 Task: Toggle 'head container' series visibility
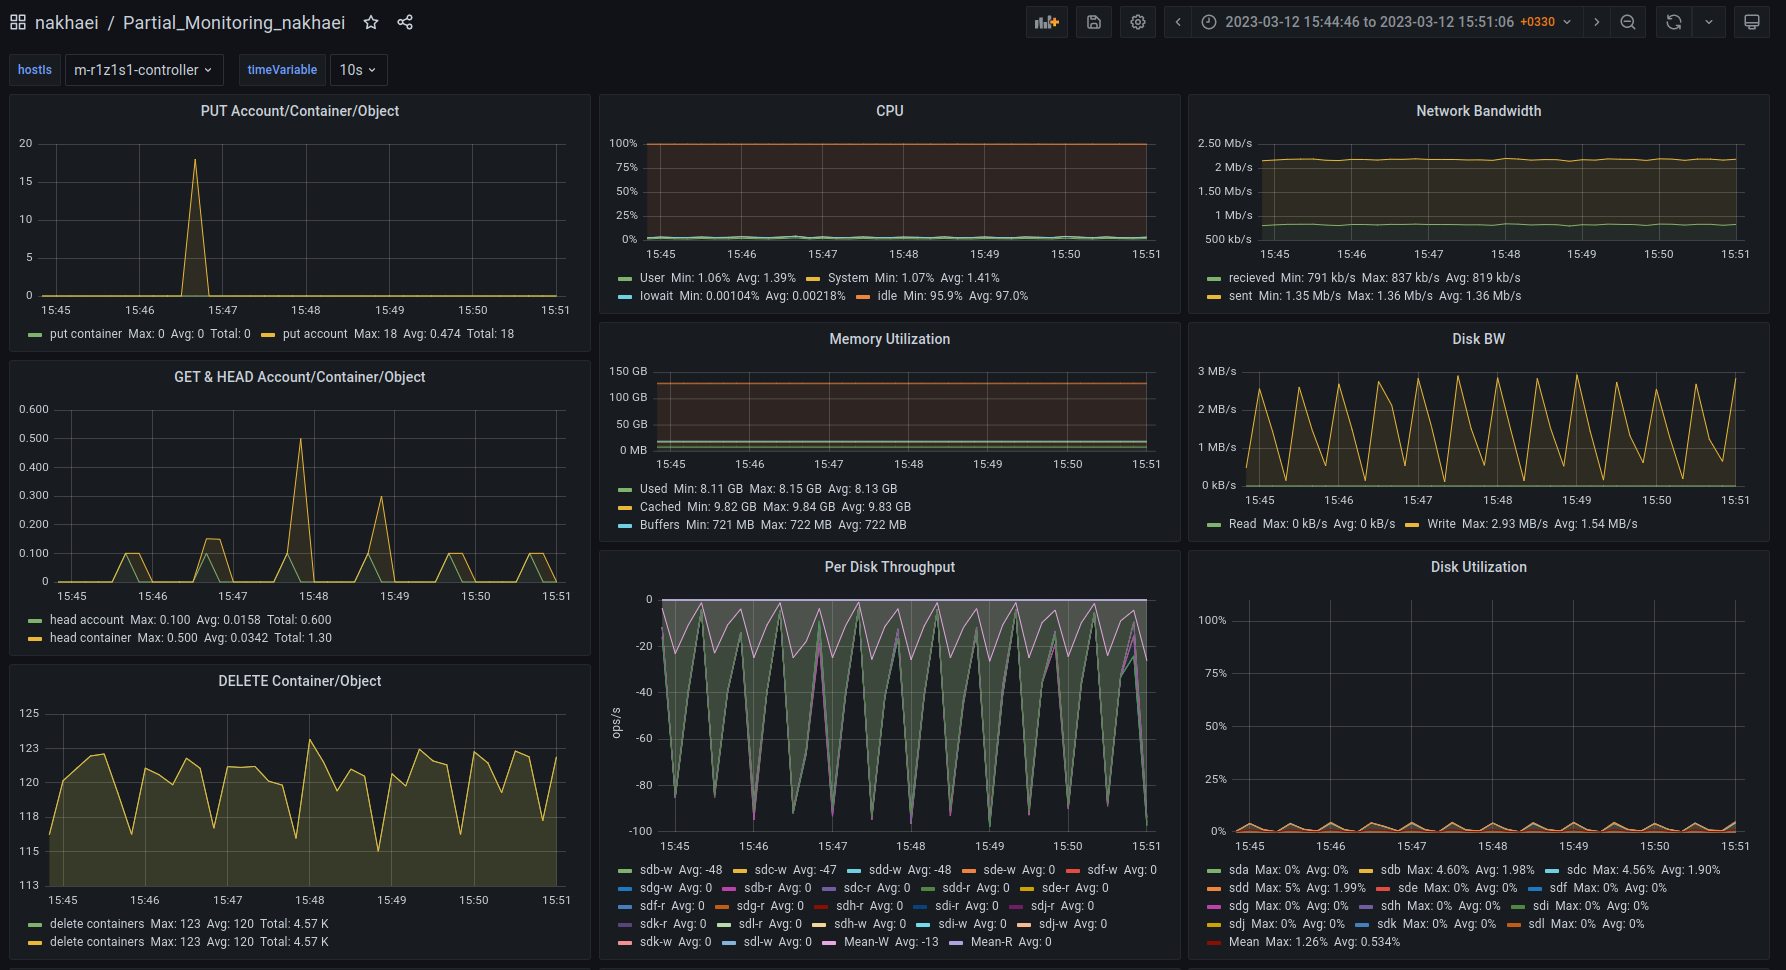click(90, 638)
